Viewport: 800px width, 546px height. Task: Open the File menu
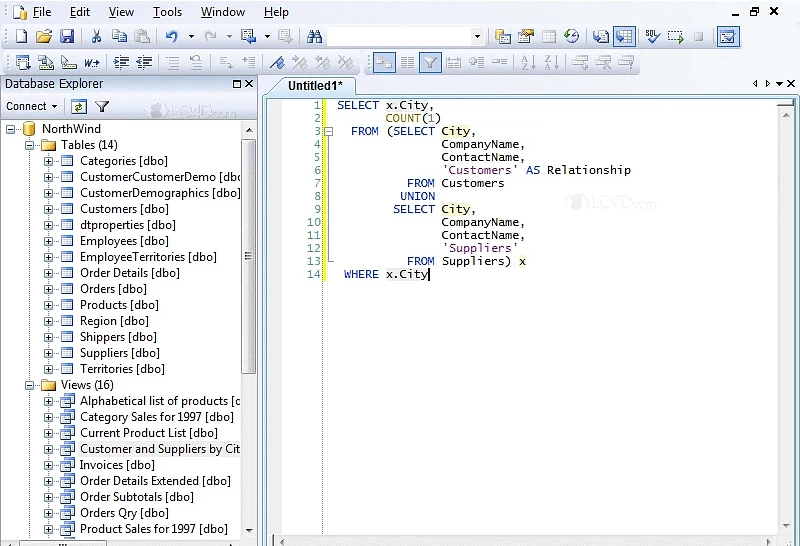(42, 12)
